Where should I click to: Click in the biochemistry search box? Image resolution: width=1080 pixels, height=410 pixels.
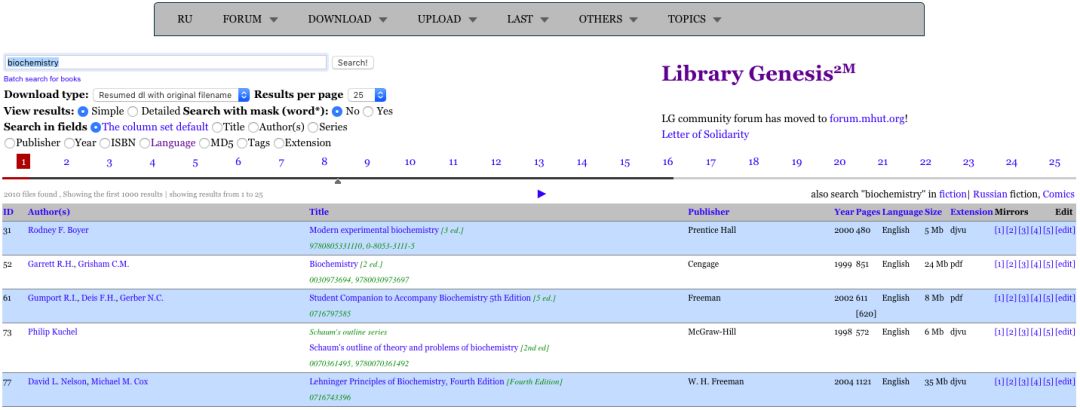coord(165,63)
